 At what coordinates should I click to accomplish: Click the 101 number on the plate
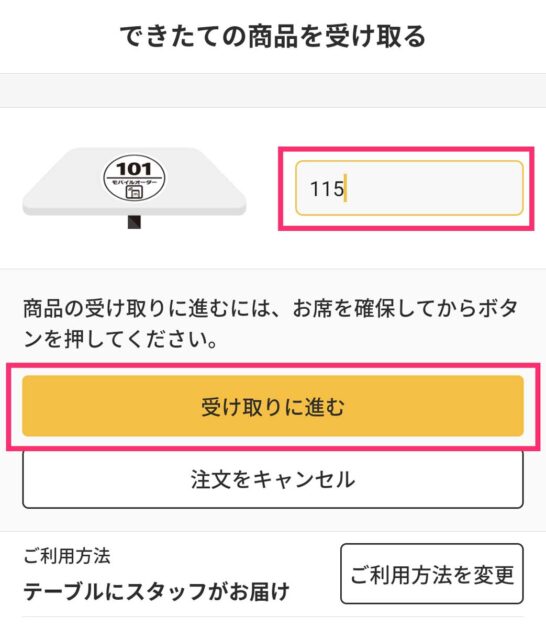point(134,169)
